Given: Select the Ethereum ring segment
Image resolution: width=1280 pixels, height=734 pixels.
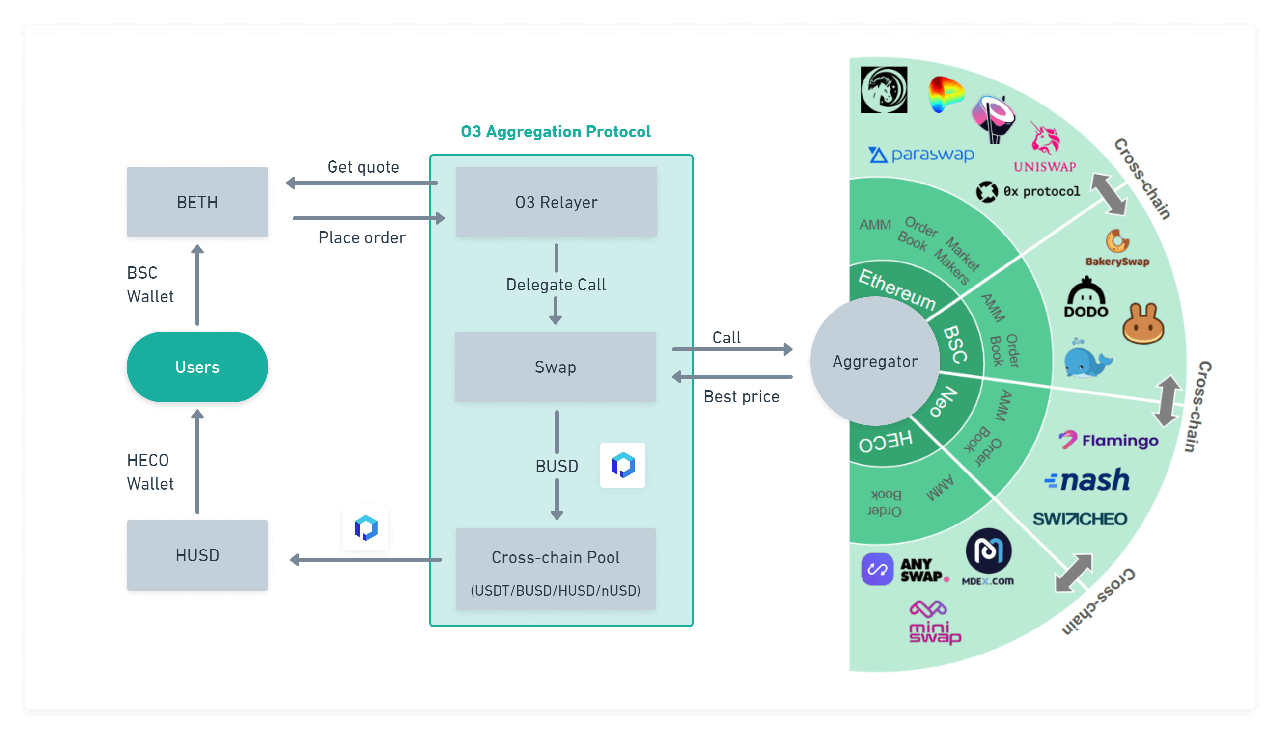Looking at the screenshot, I should (898, 291).
